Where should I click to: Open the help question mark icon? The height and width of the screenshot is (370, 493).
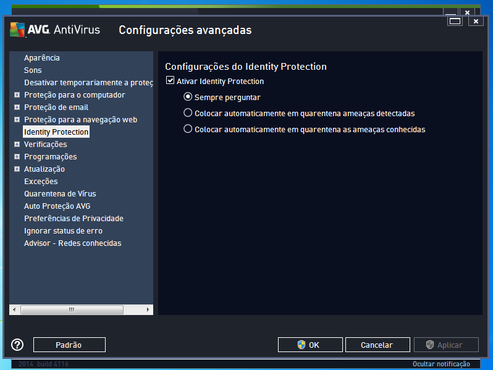(17, 345)
